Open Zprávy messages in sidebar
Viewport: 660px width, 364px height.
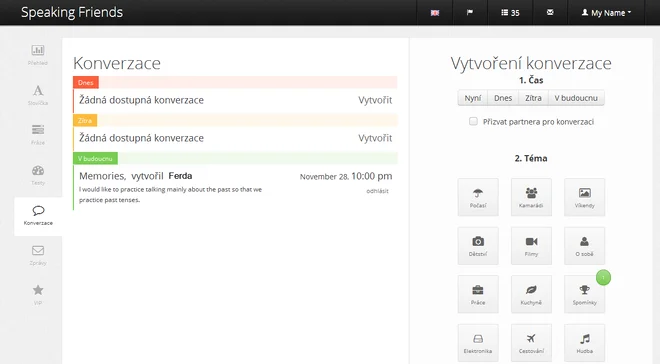[x=38, y=255]
